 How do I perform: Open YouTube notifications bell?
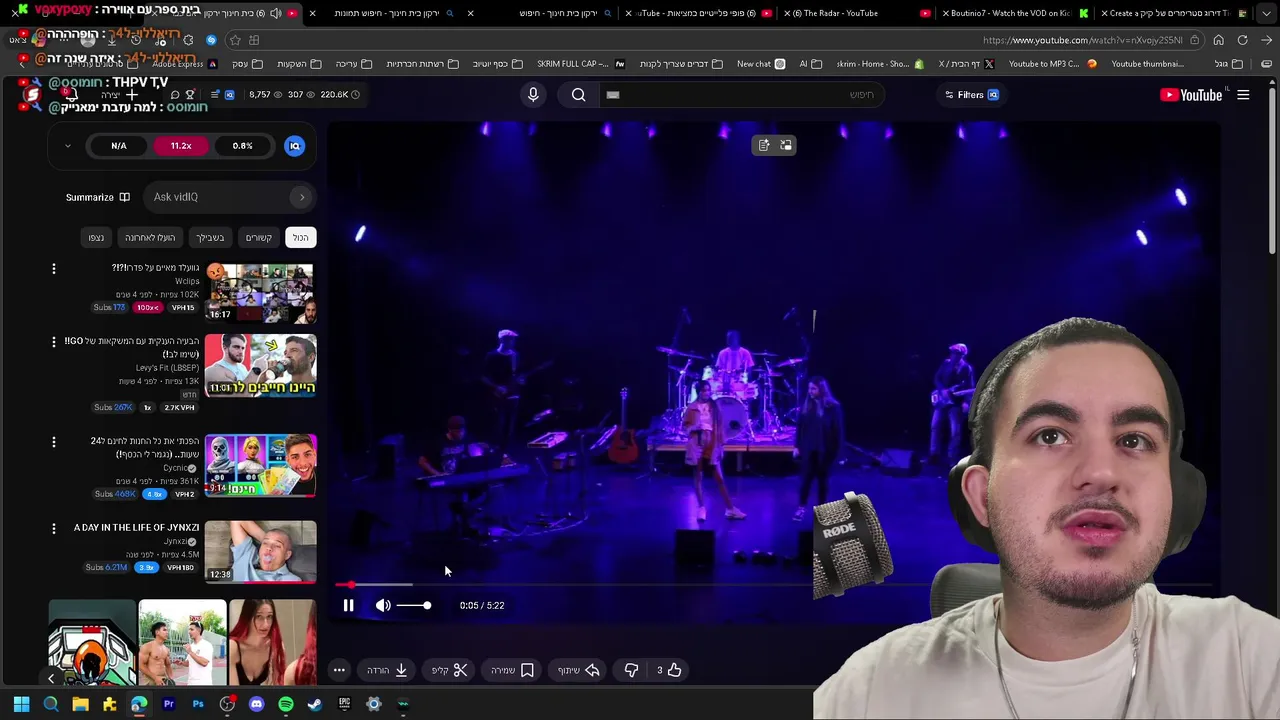[70, 95]
